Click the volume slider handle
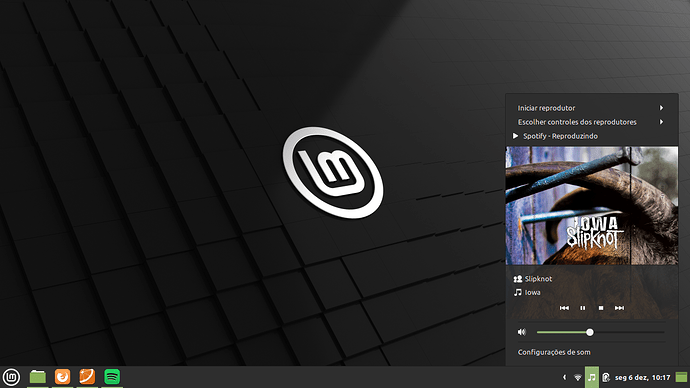690x388 pixels. tap(590, 332)
